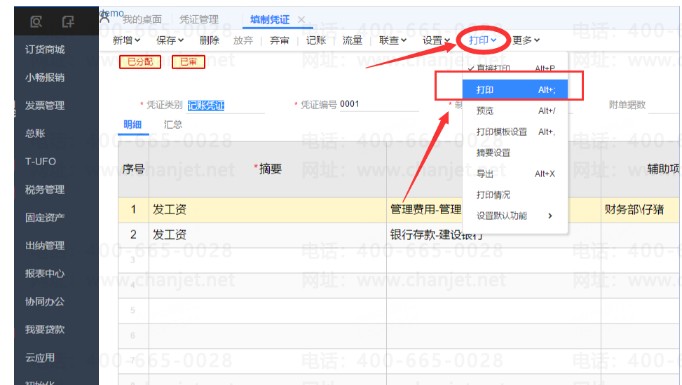Open 总账 in the sidebar

pyautogui.click(x=35, y=134)
